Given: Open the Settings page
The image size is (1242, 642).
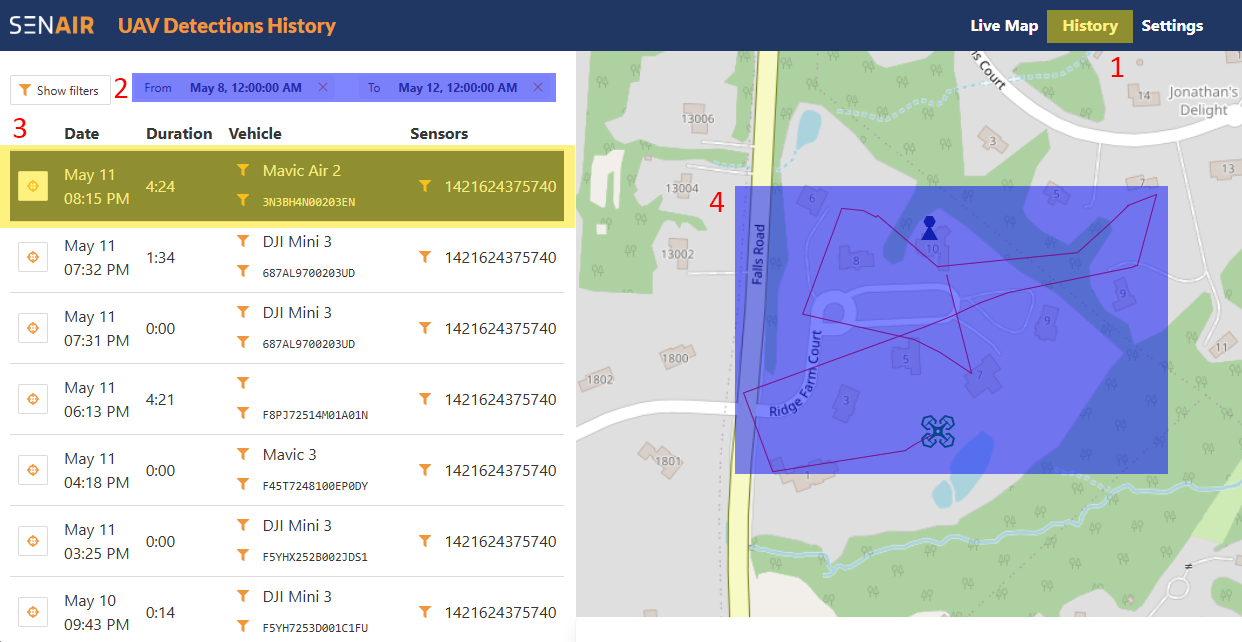Looking at the screenshot, I should [1172, 26].
